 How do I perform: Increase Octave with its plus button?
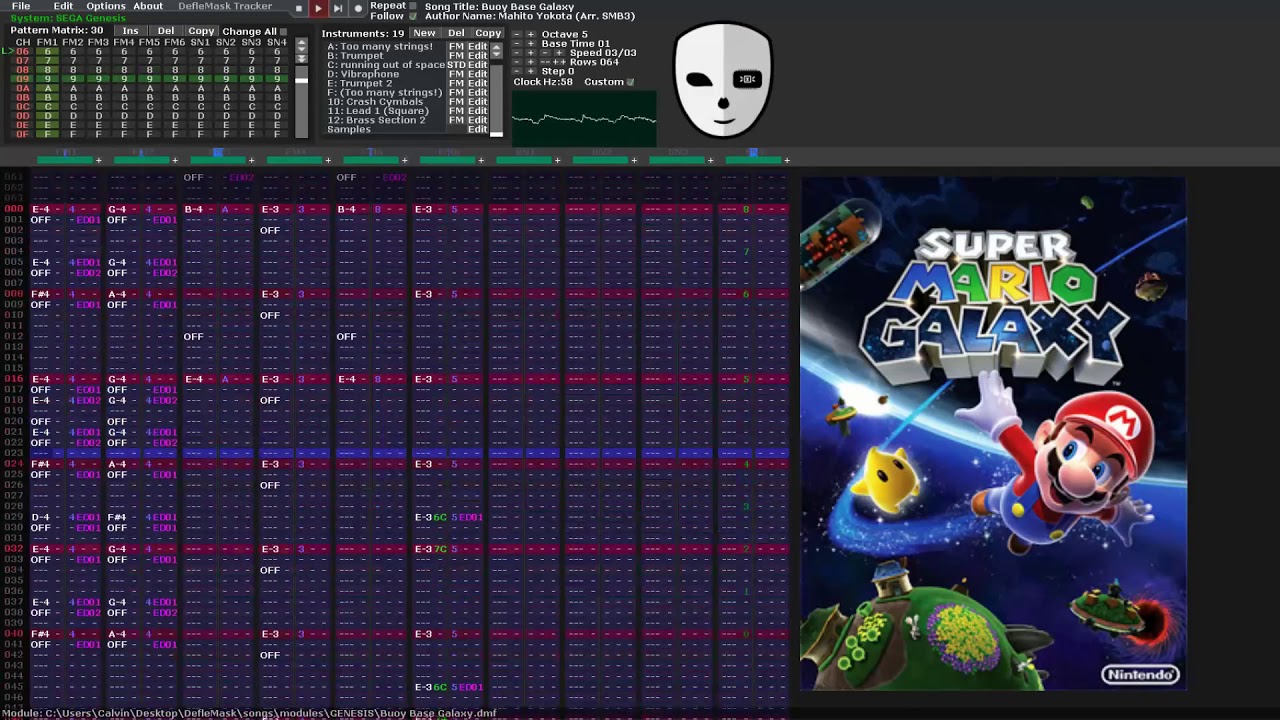click(x=531, y=34)
